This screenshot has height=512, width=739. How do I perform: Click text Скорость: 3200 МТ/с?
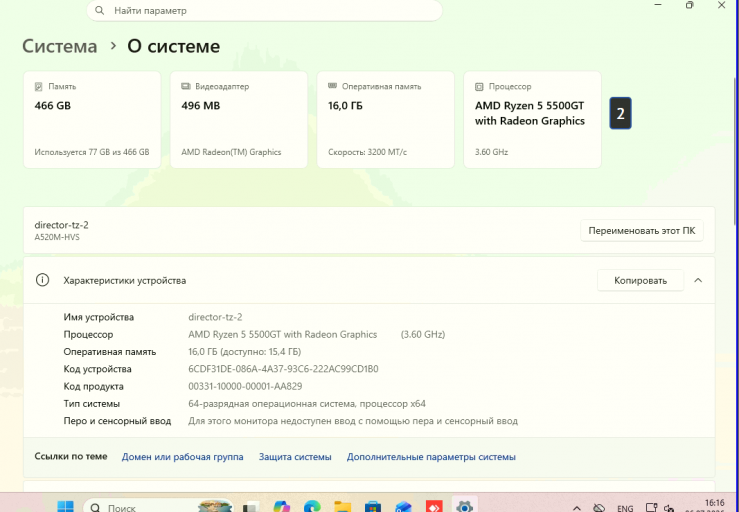click(x=367, y=152)
